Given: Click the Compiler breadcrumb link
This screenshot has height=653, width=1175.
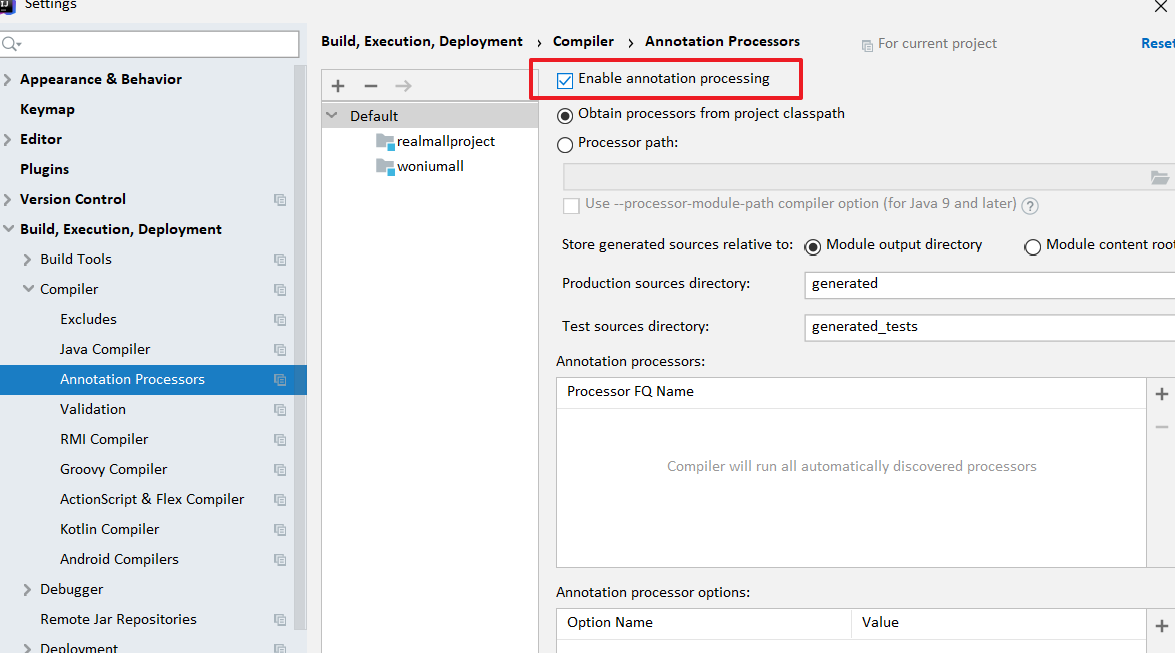Looking at the screenshot, I should click(x=583, y=42).
